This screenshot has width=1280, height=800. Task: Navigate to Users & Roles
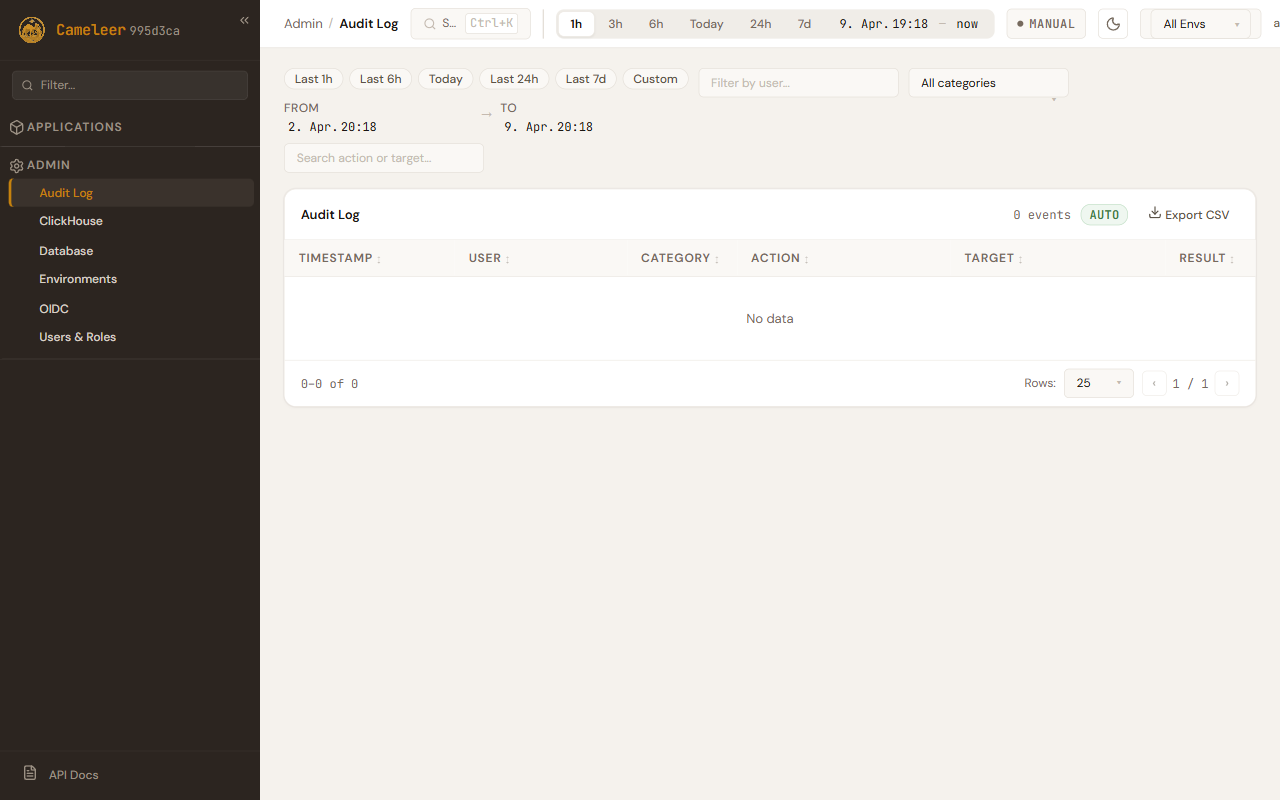(78, 337)
